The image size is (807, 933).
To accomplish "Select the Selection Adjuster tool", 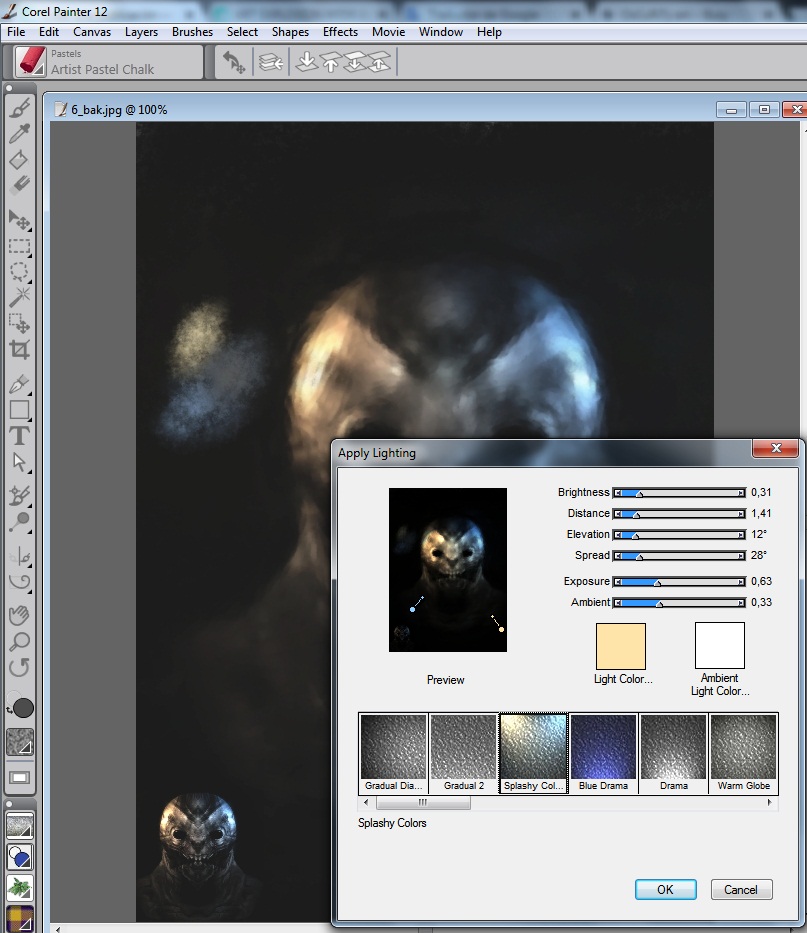I will 19,323.
